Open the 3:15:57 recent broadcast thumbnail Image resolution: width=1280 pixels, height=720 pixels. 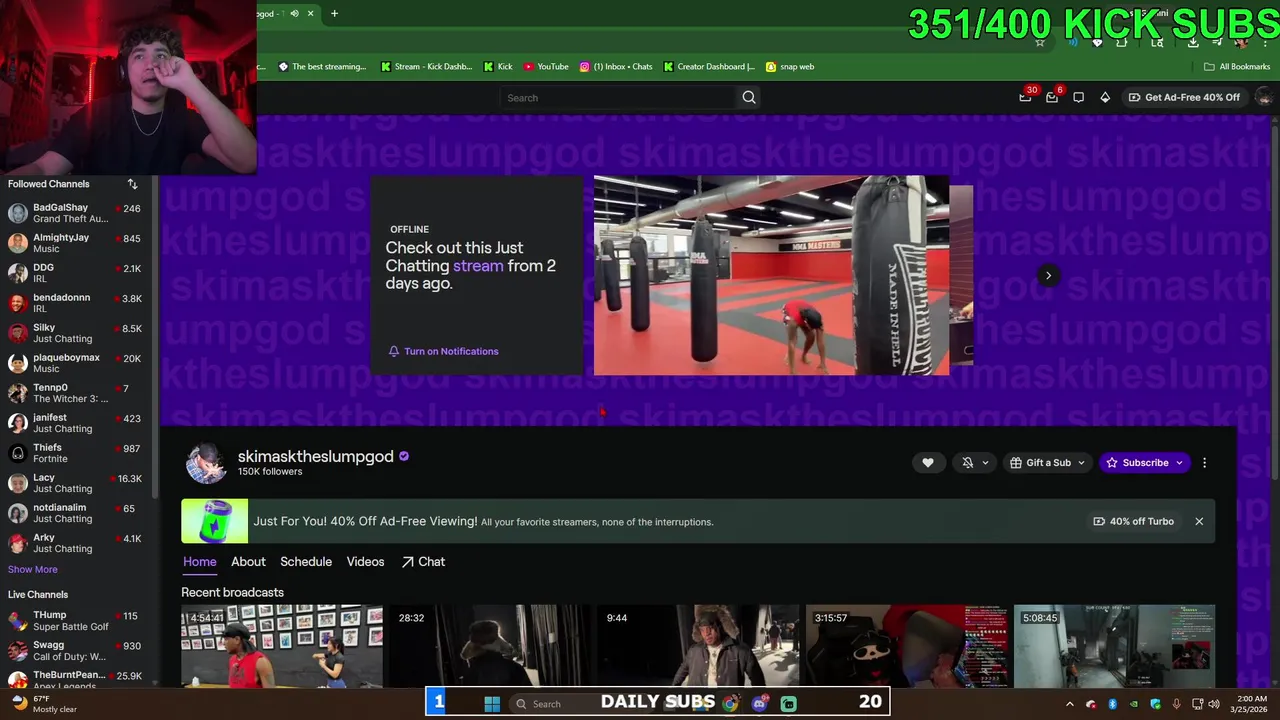(906, 646)
